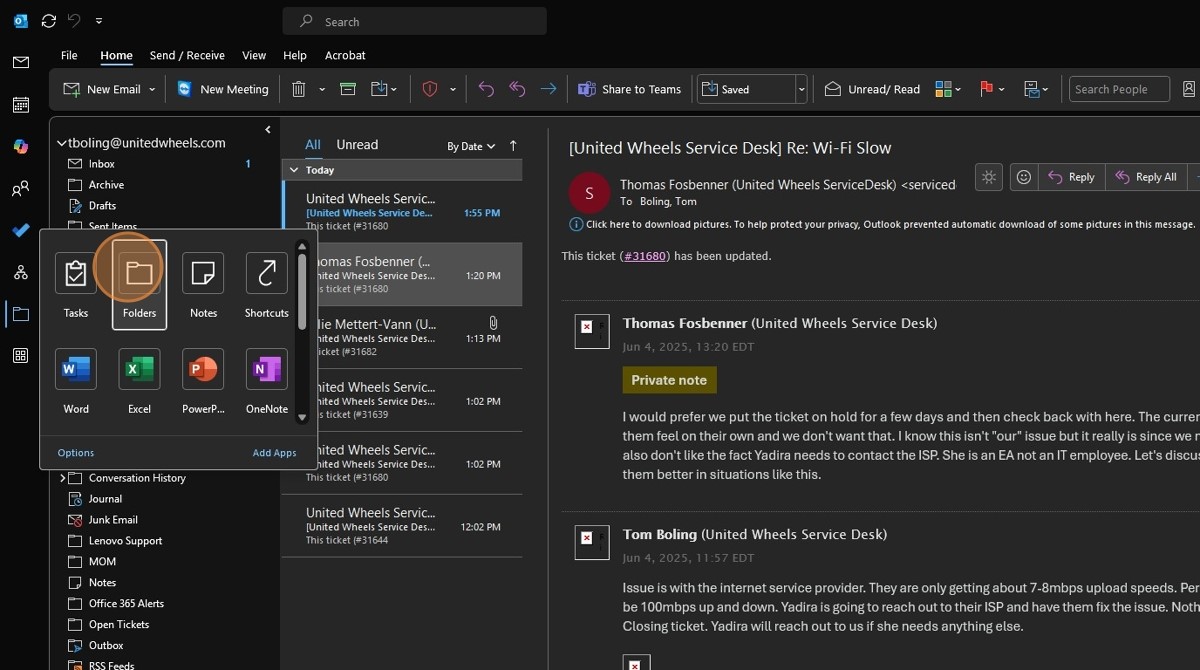1200x670 pixels.
Task: Click Add Apps in the flyout
Action: [x=274, y=453]
